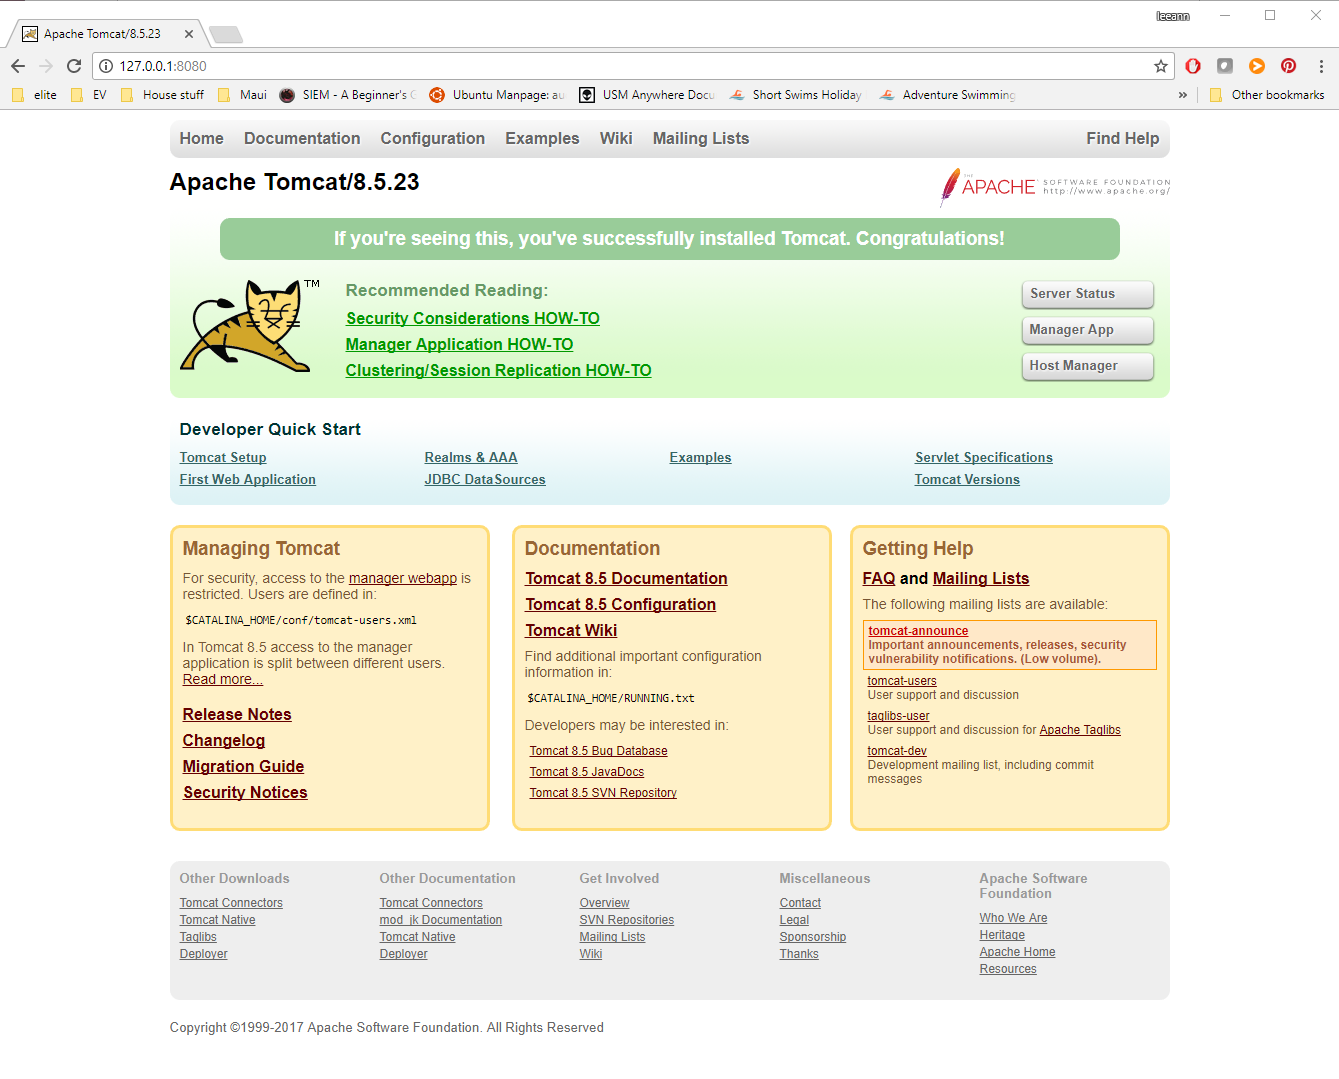Image resolution: width=1339 pixels, height=1079 pixels.
Task: Show the site info icon in address bar
Action: tap(106, 66)
